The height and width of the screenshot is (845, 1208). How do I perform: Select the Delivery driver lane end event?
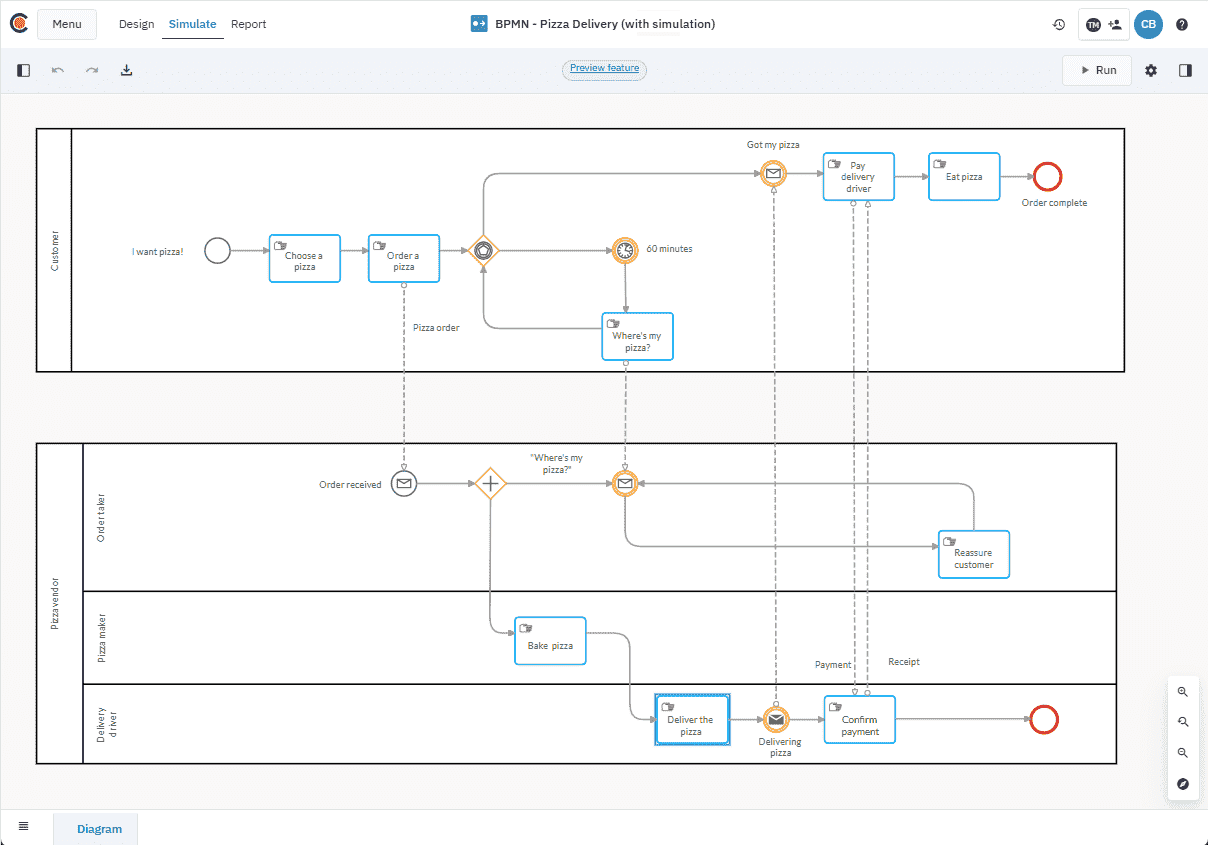click(x=1044, y=719)
